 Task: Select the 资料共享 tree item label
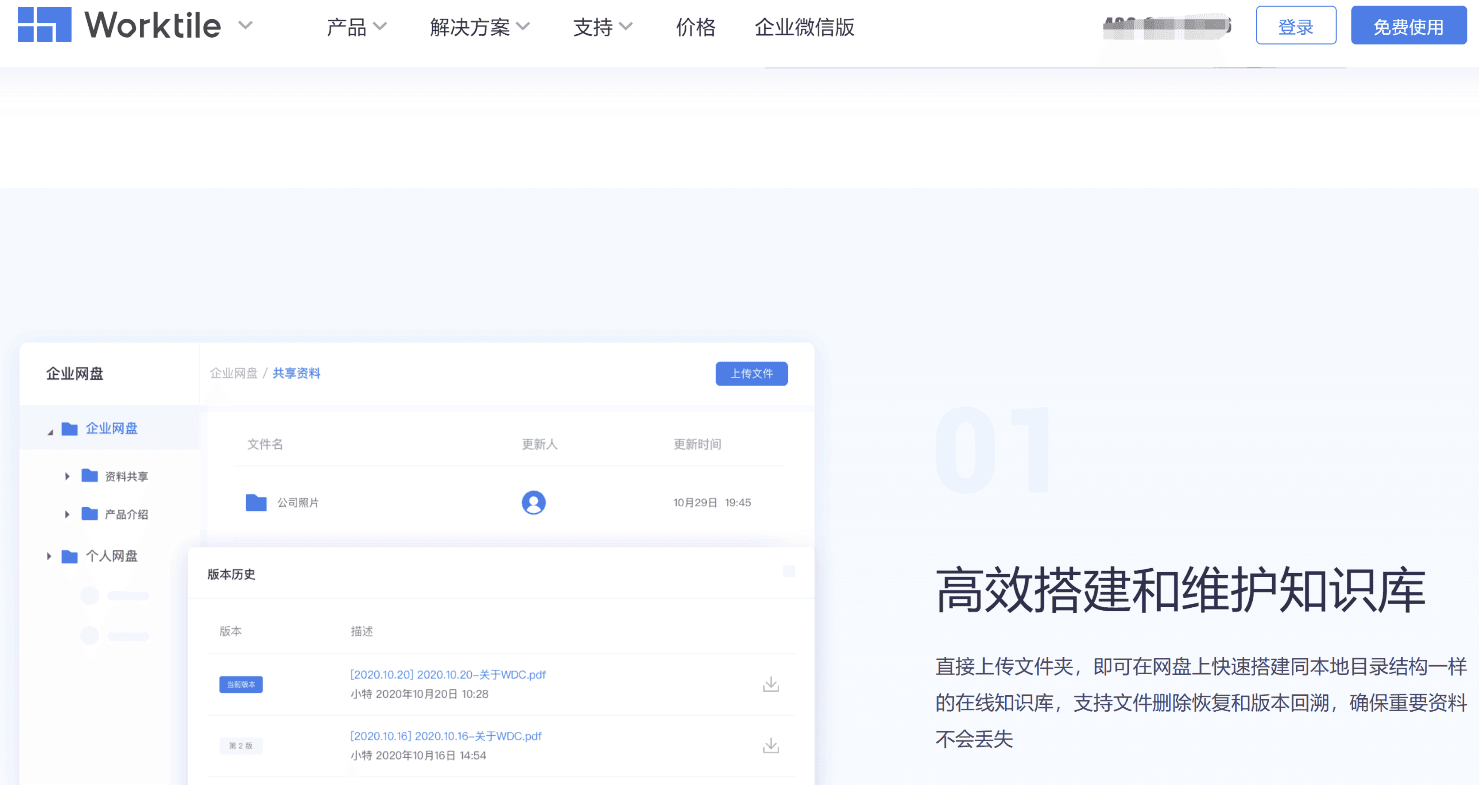(x=127, y=477)
